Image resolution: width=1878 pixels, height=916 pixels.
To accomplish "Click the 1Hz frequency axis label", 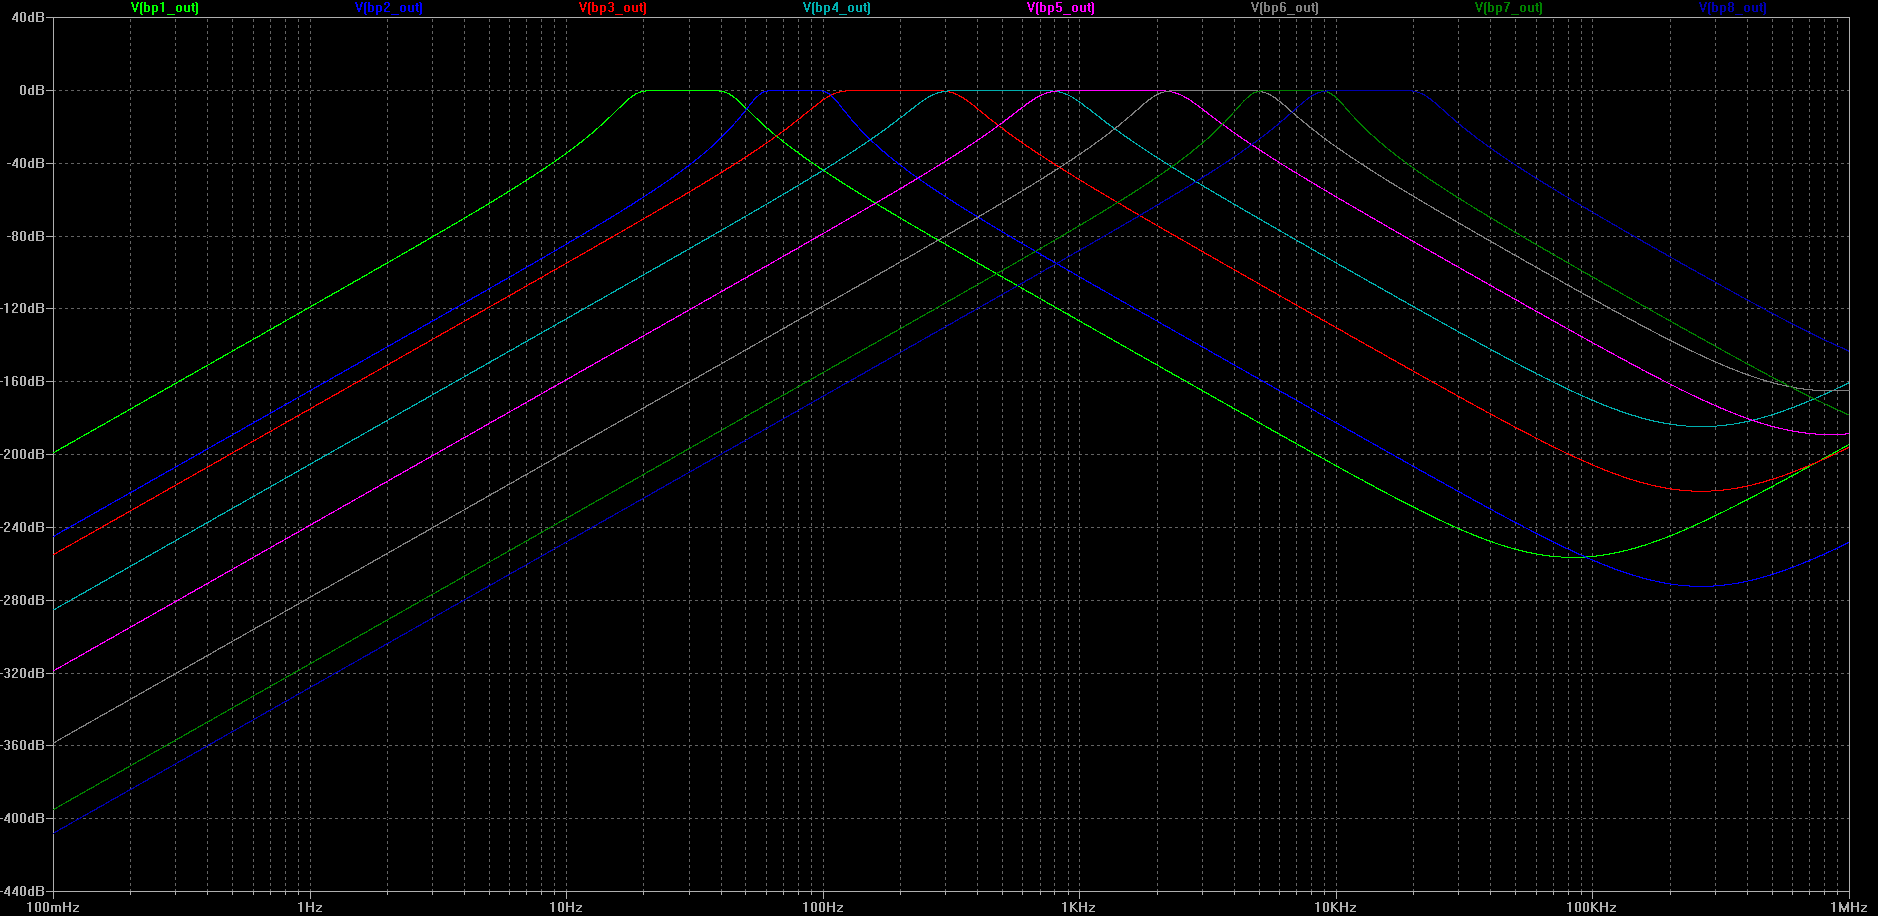I will pyautogui.click(x=310, y=908).
